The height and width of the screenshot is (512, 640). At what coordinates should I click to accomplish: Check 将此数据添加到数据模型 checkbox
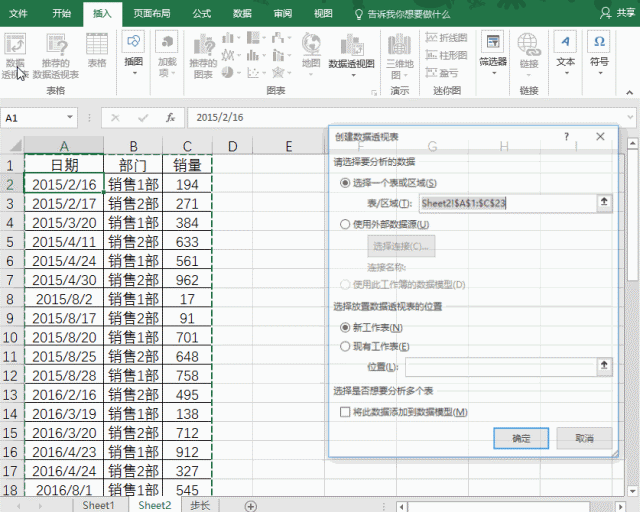[x=346, y=412]
